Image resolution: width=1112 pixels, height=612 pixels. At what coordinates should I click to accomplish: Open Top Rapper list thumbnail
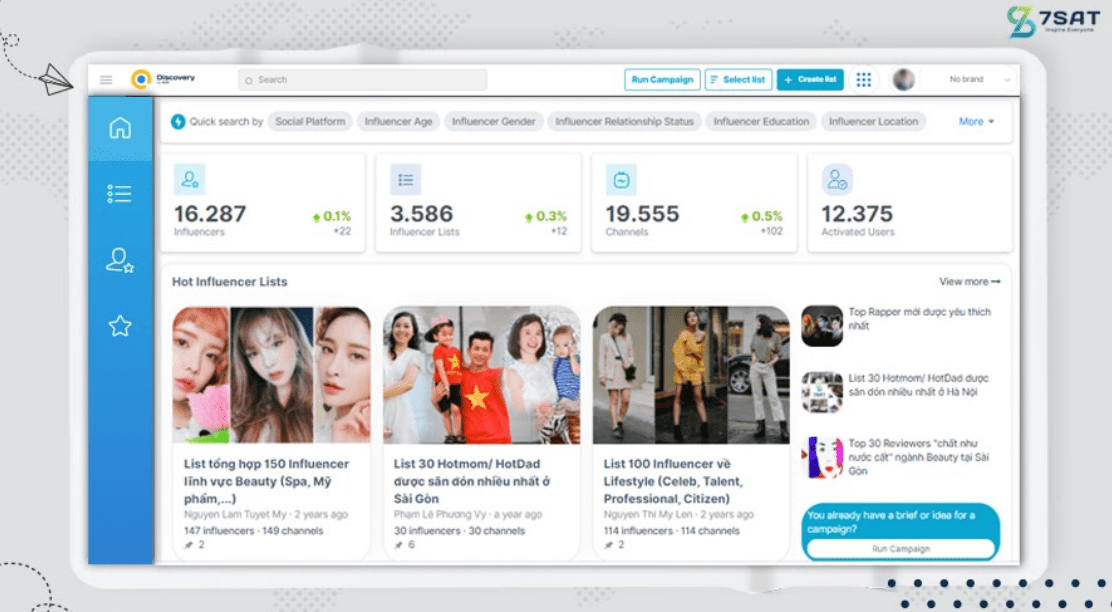[822, 326]
